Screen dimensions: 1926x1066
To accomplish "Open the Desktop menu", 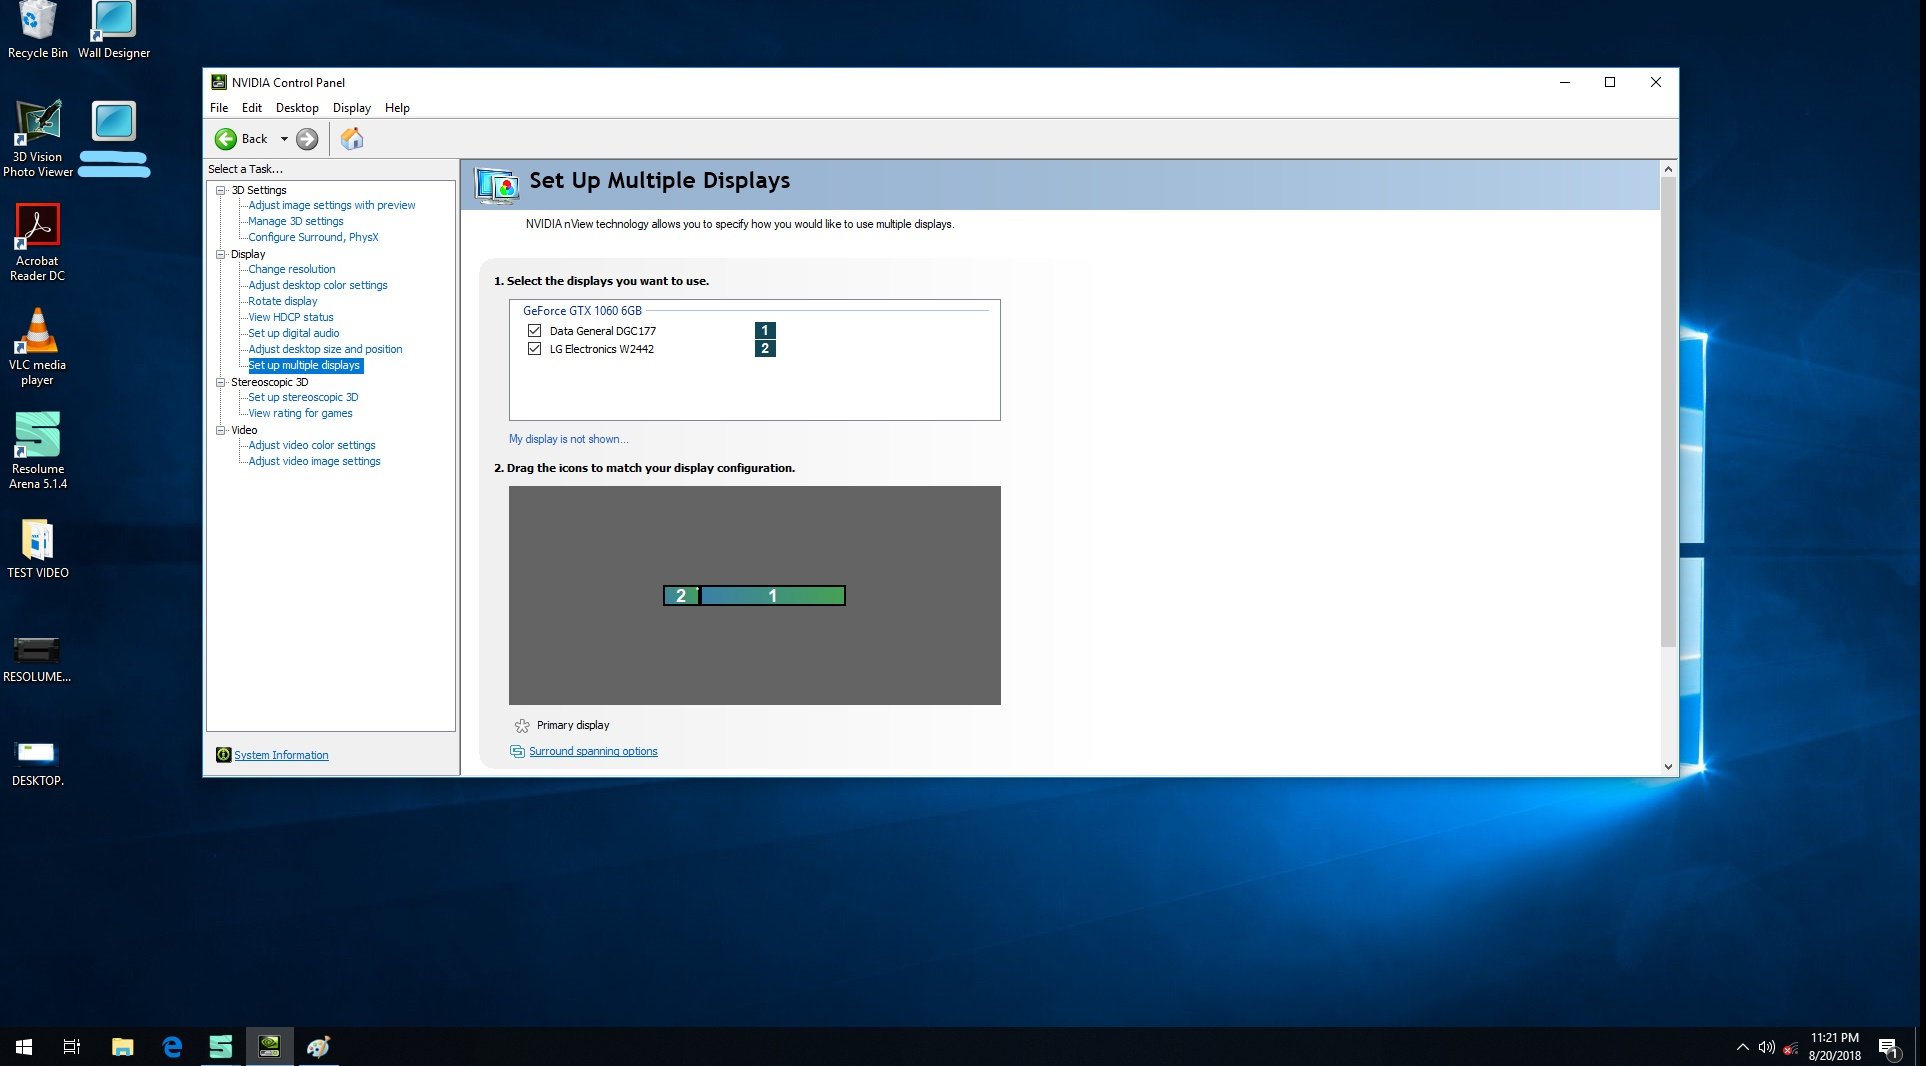I will coord(297,108).
